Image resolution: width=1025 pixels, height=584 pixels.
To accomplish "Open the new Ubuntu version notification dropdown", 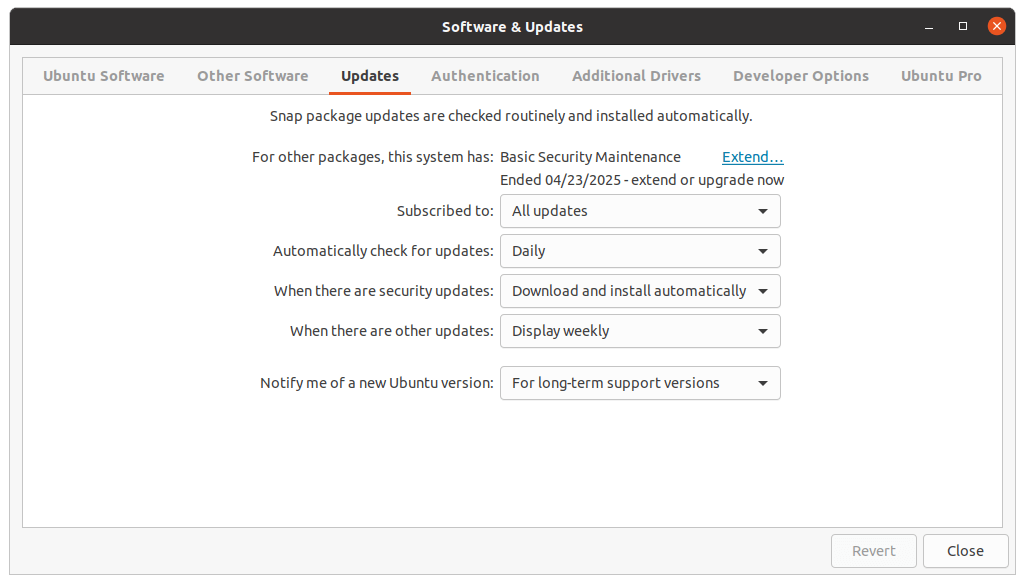I will [640, 383].
